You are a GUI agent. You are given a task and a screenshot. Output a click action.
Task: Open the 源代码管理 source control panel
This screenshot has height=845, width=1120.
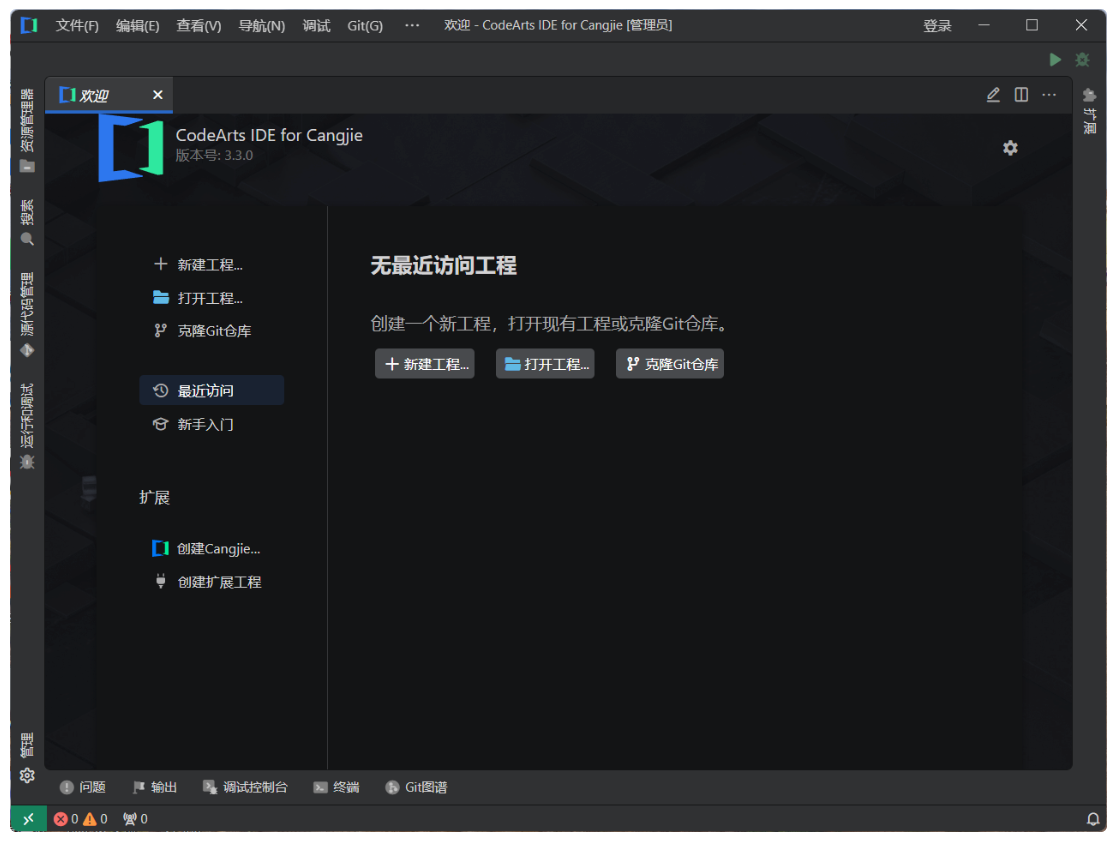[27, 322]
